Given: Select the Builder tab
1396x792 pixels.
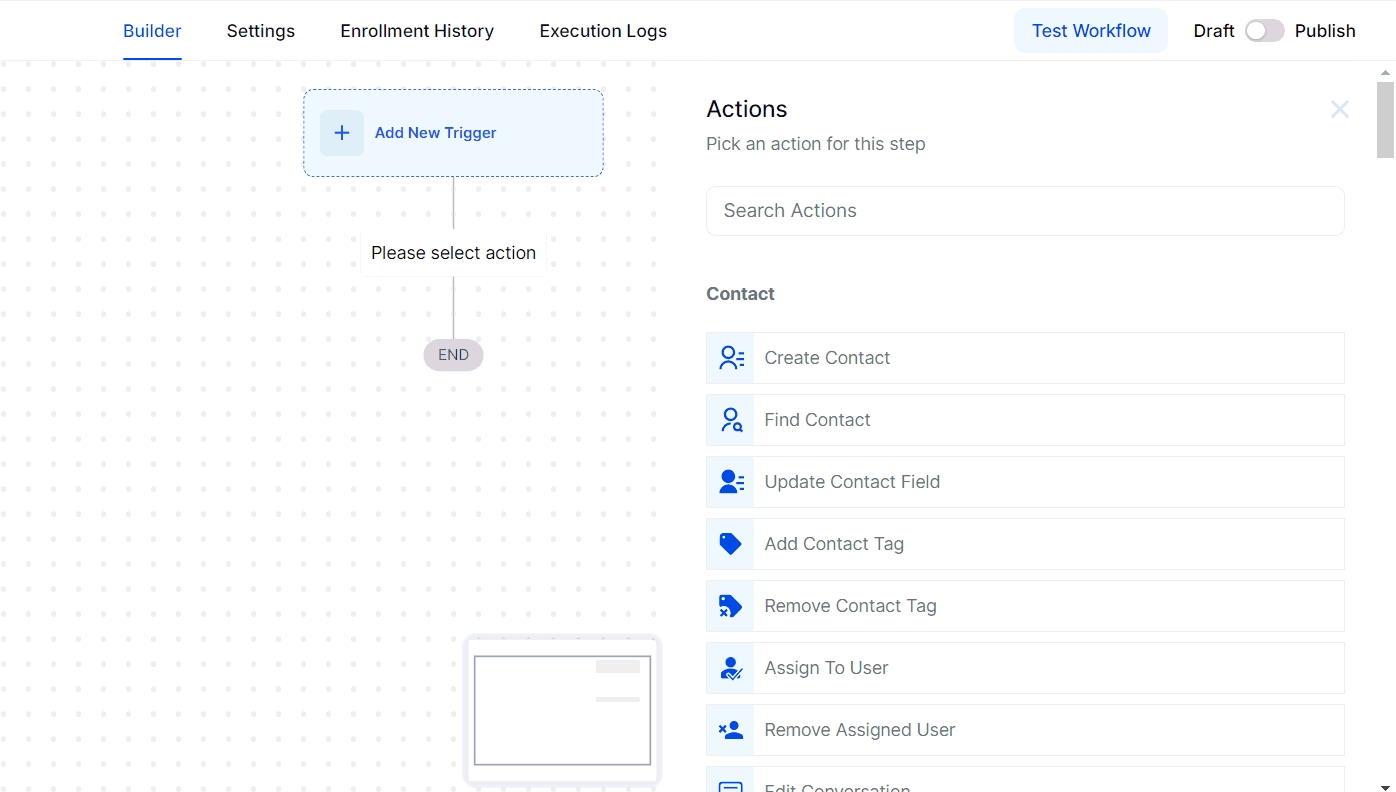Looking at the screenshot, I should coord(152,31).
